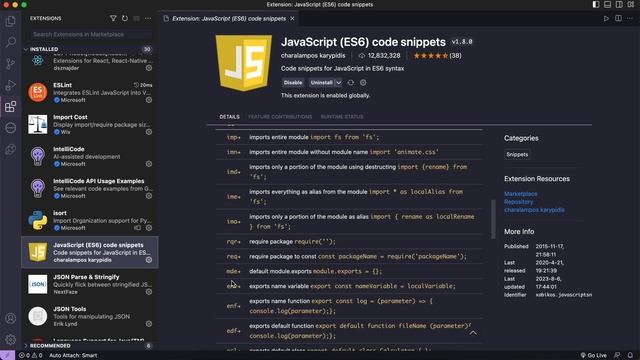This screenshot has width=640, height=360.
Task: Open Accounts menu in activity bar
Action: [11, 318]
